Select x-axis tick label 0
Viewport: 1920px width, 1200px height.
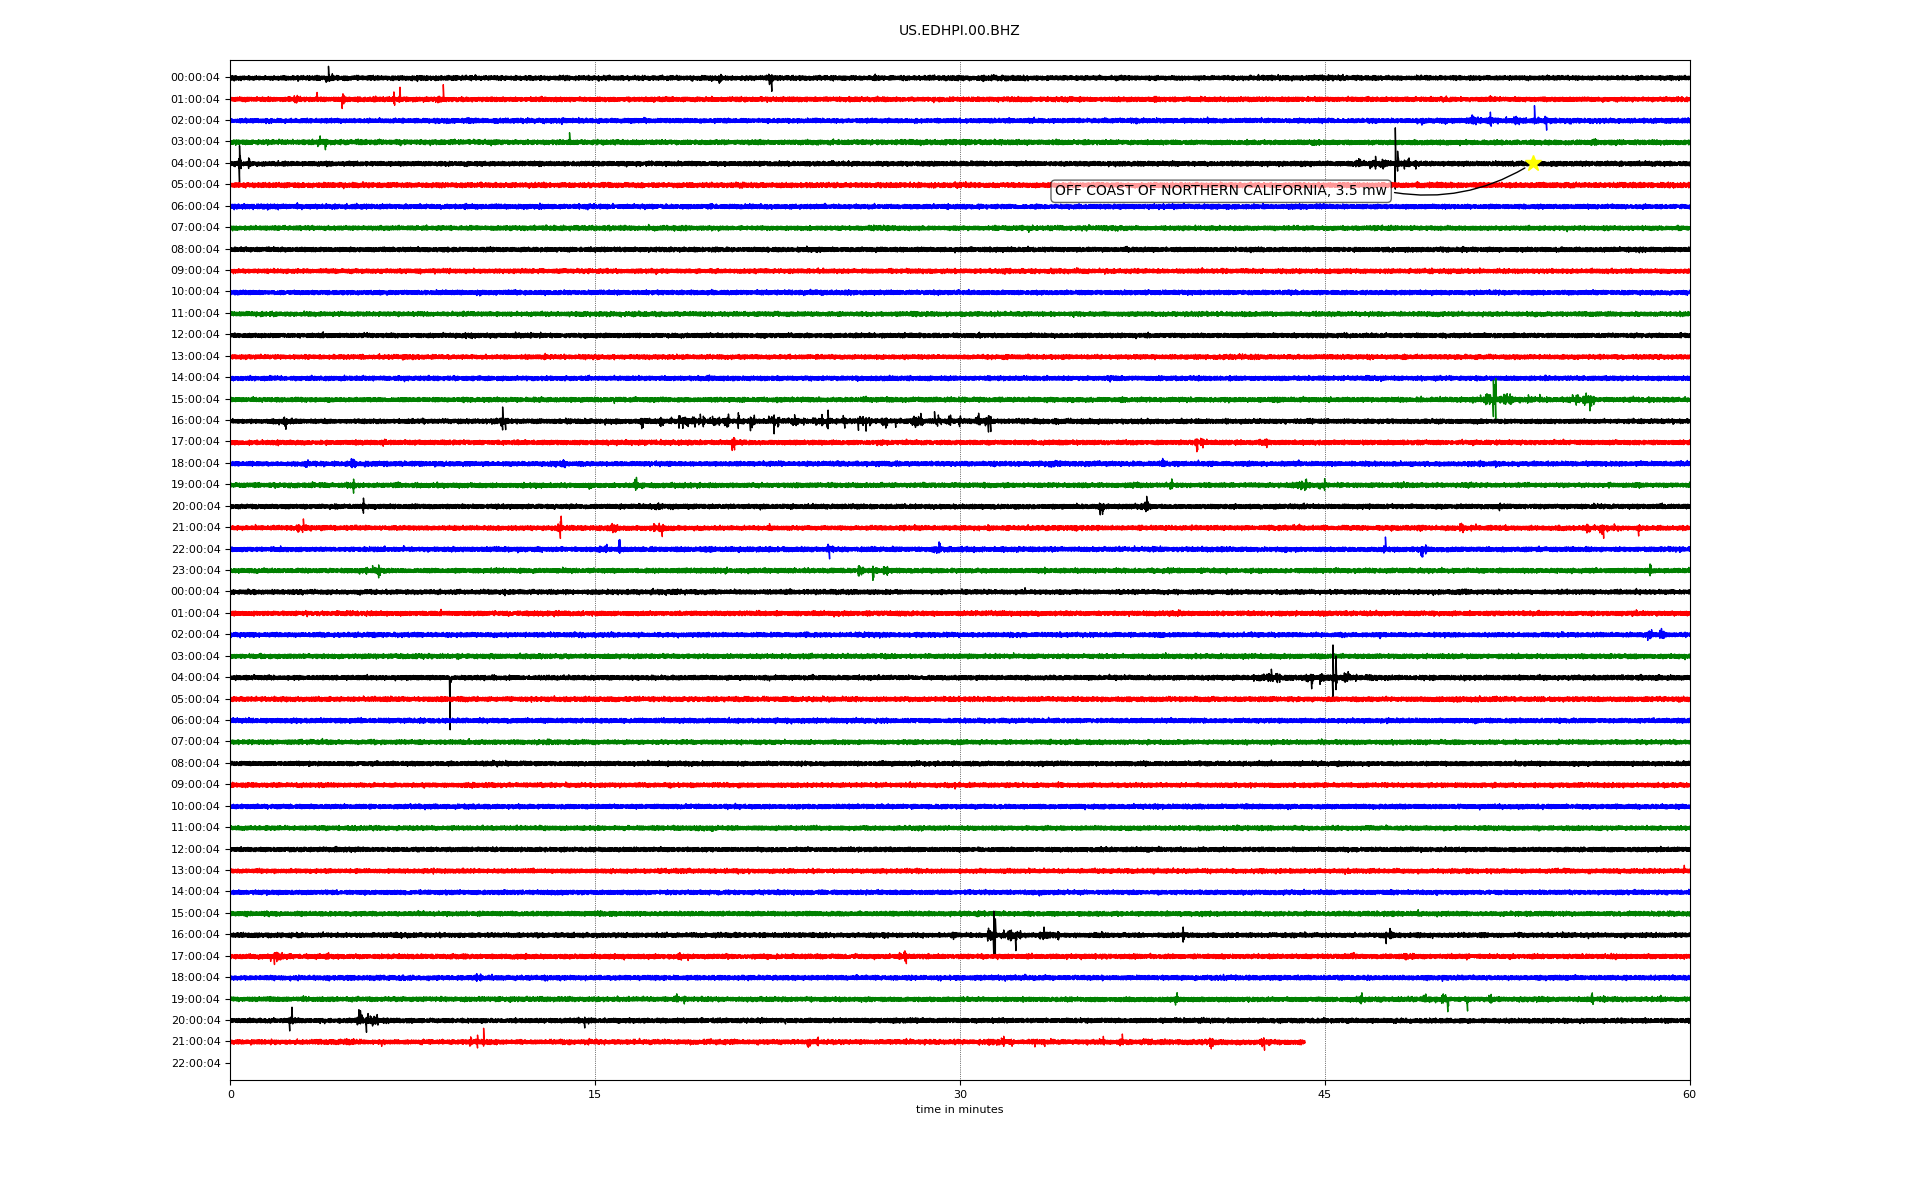pyautogui.click(x=231, y=1094)
